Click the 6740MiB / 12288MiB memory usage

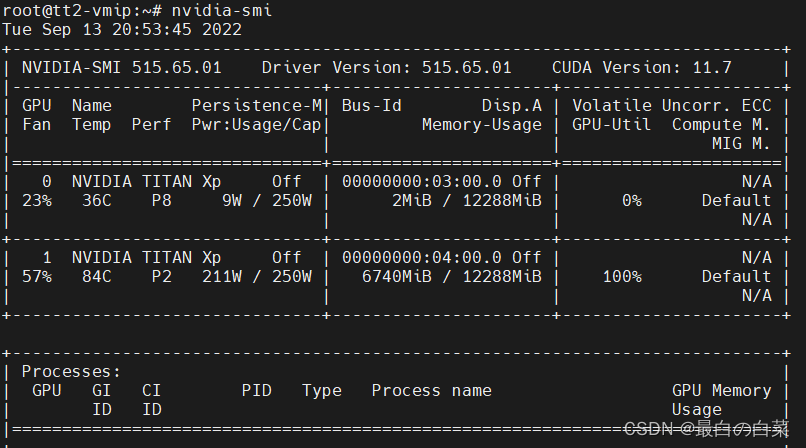pyautogui.click(x=451, y=276)
